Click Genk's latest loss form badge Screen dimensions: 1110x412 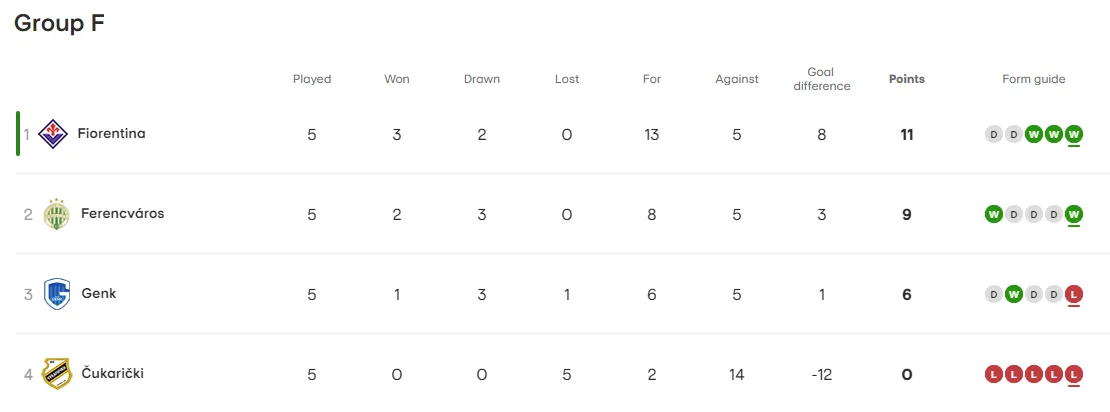[x=1074, y=294]
